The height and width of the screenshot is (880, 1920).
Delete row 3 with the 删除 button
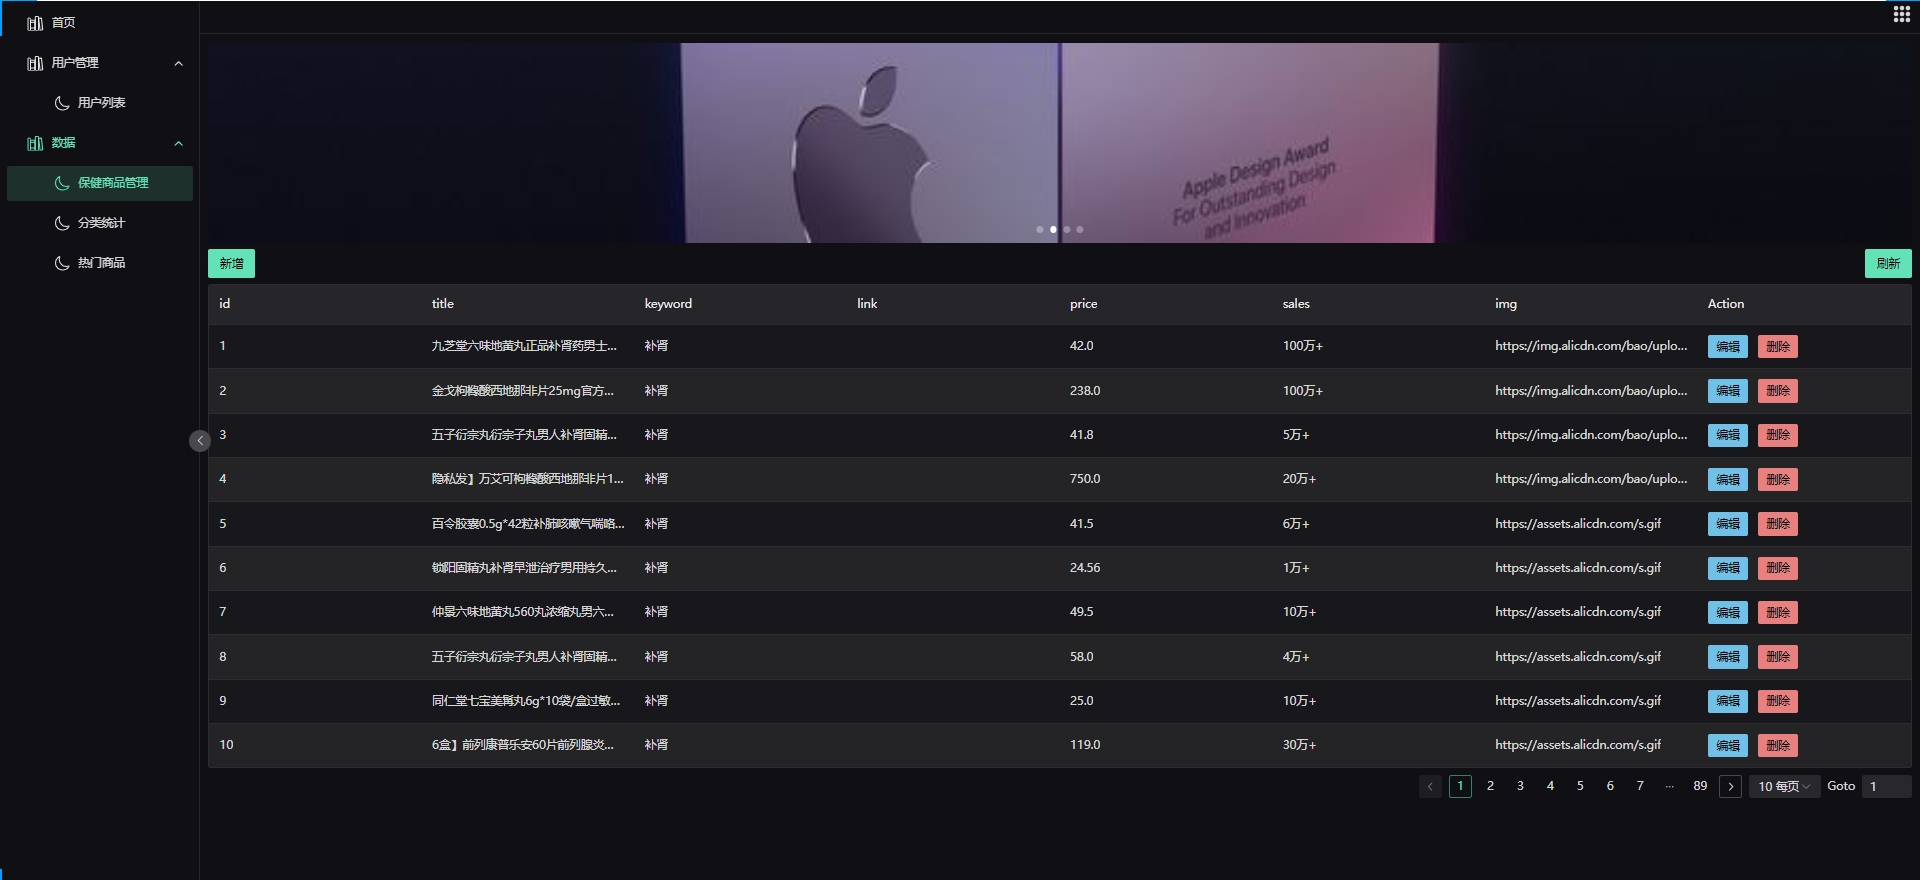(1777, 435)
